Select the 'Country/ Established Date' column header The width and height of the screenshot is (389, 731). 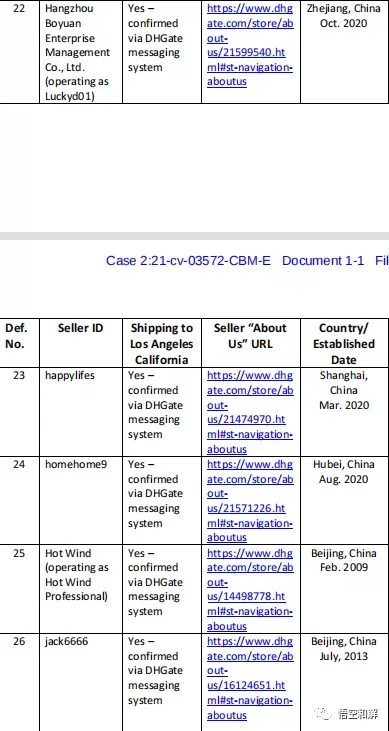[344, 344]
